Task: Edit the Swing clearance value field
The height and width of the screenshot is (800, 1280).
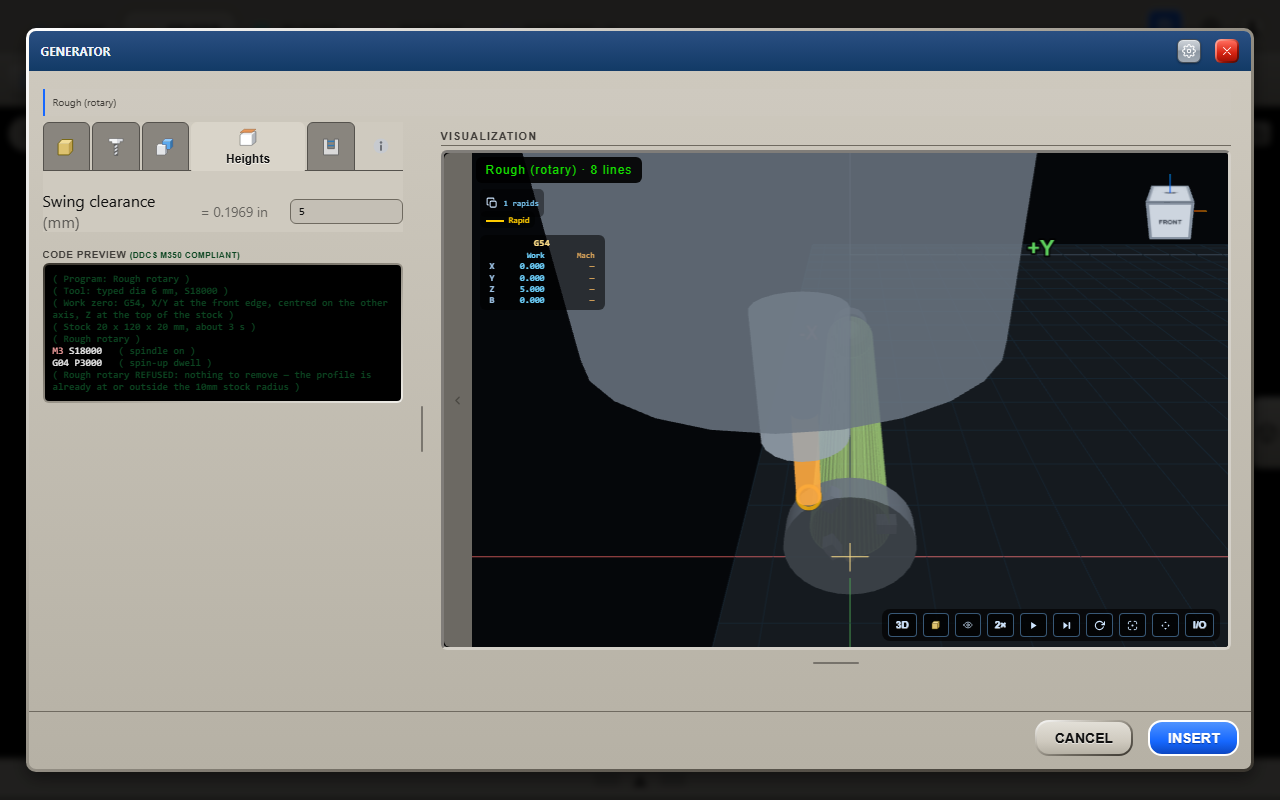Action: tap(346, 212)
